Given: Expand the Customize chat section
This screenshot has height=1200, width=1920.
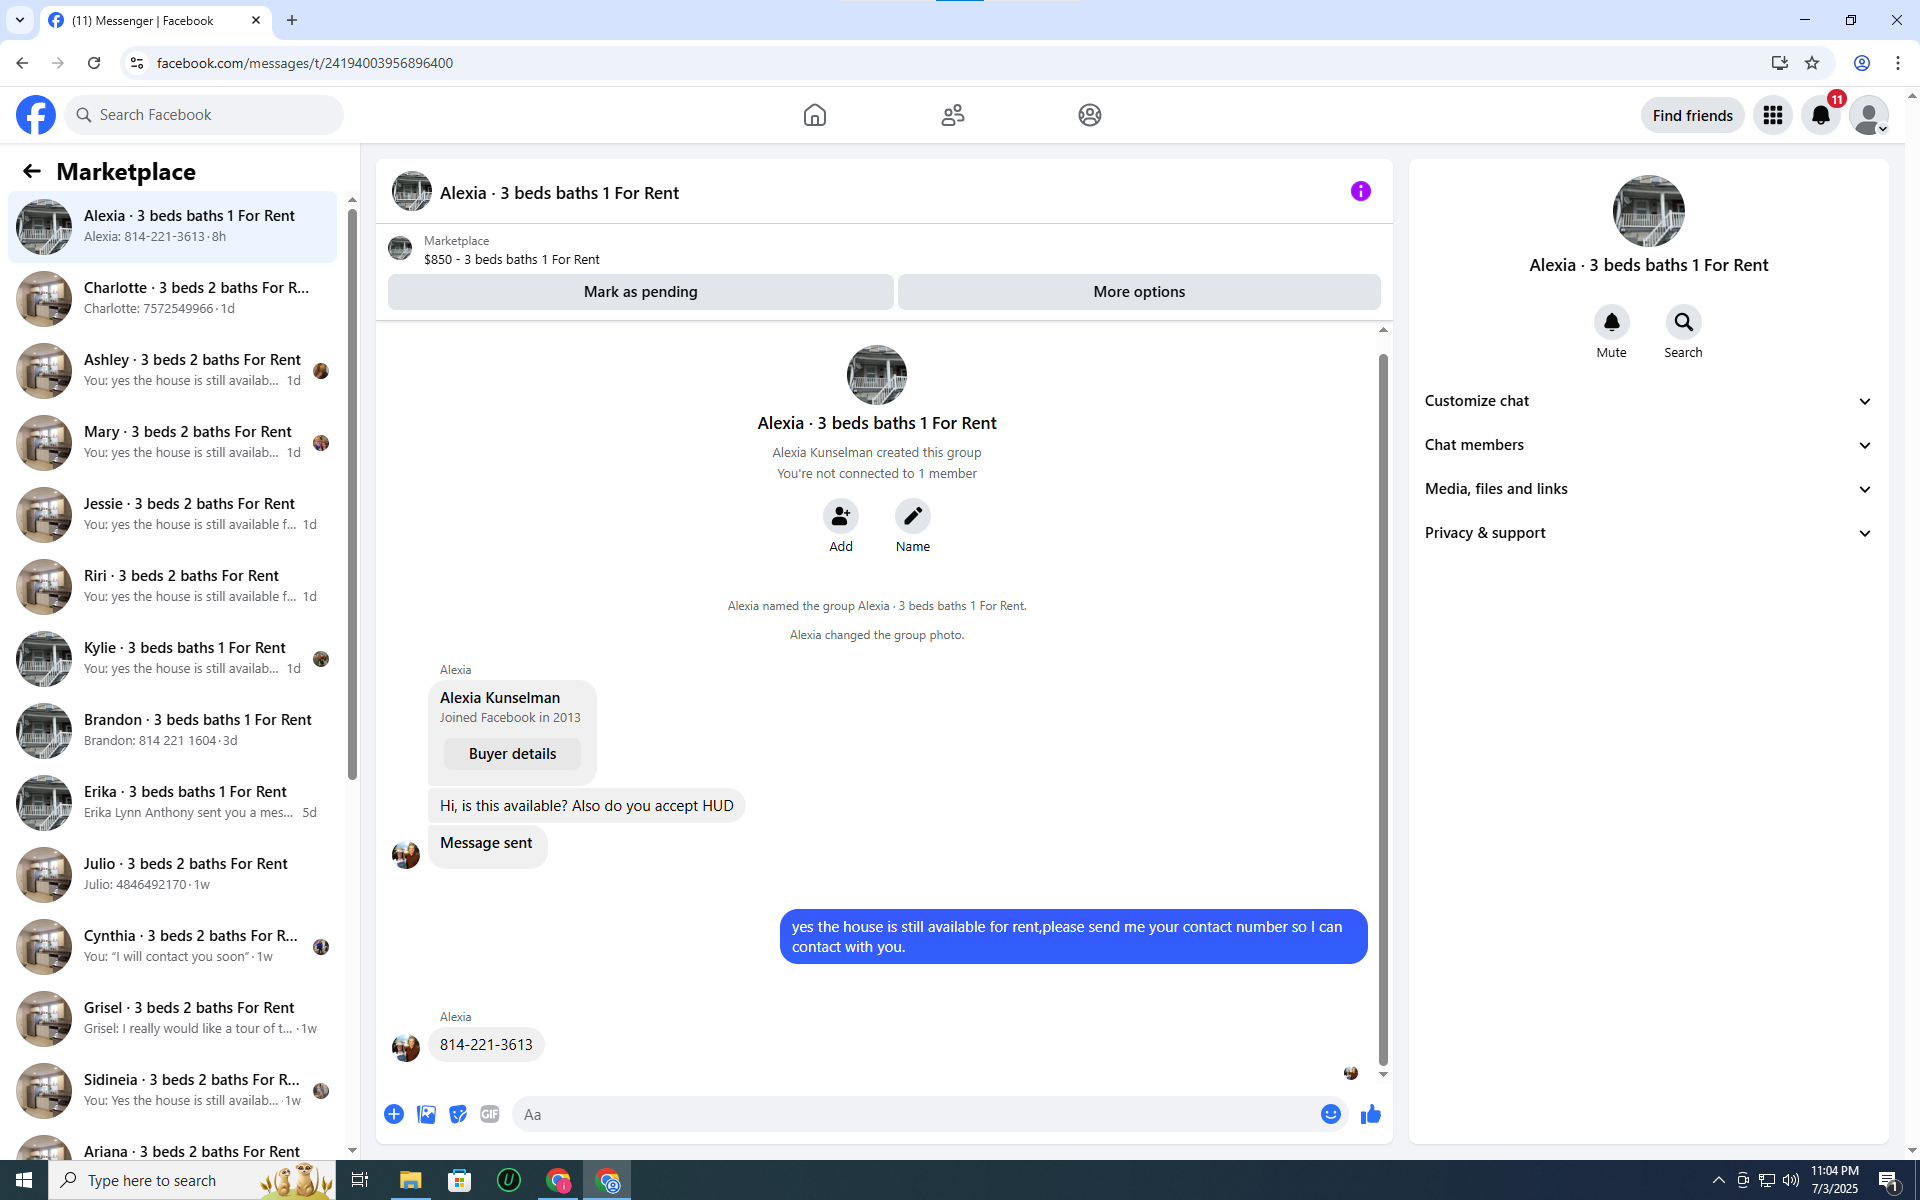Looking at the screenshot, I should coord(1647,401).
